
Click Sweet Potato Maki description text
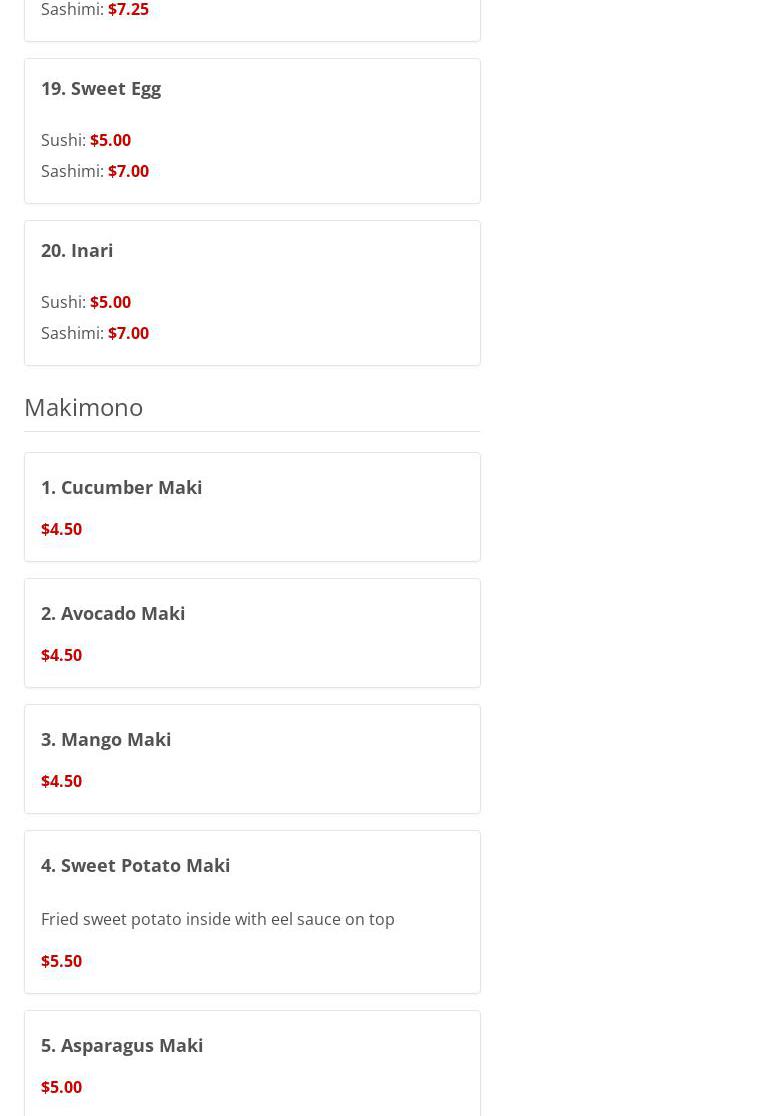[218, 920]
